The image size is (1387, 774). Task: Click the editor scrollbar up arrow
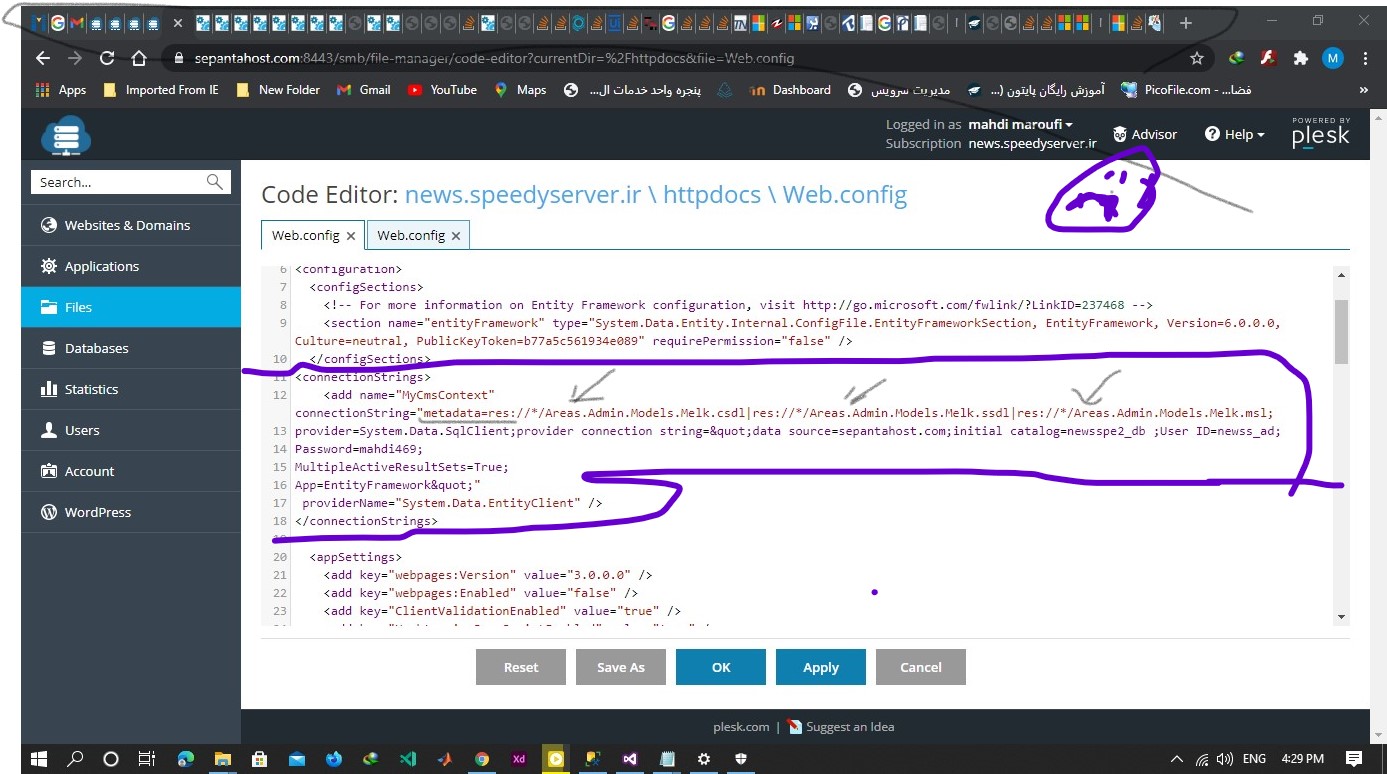(x=1341, y=274)
